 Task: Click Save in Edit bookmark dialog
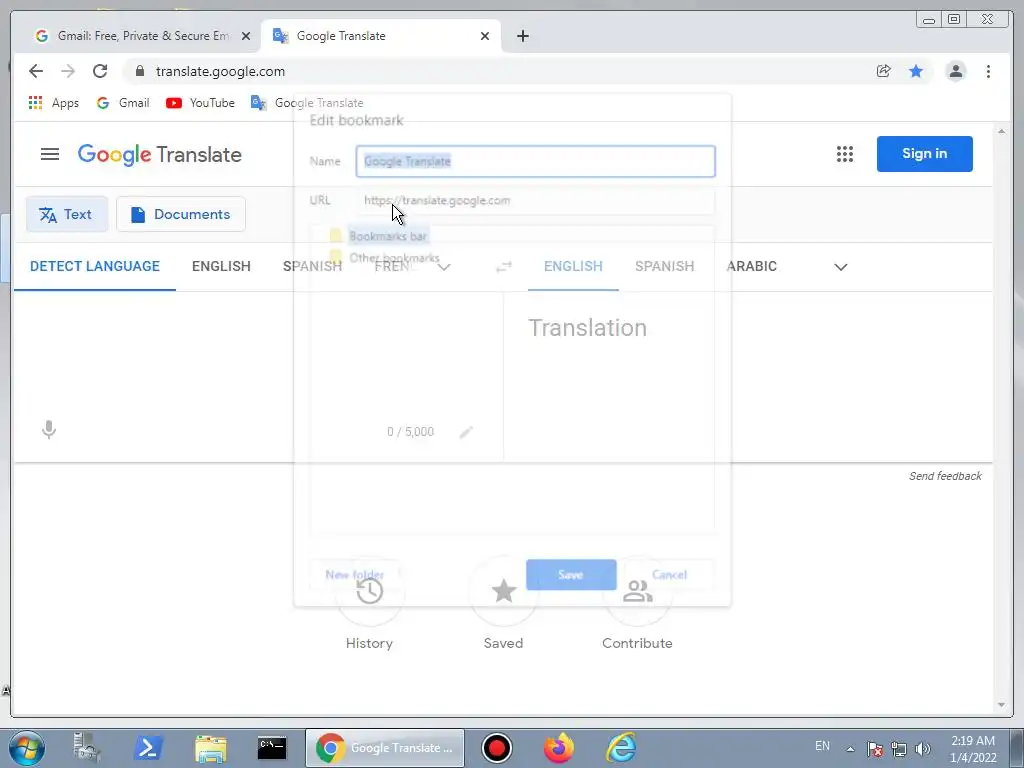click(571, 575)
